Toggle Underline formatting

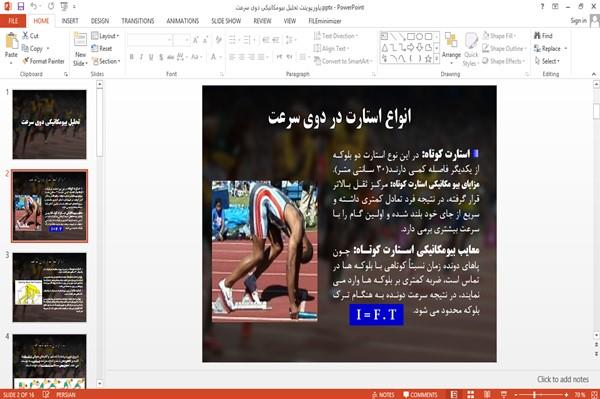[x=151, y=57]
